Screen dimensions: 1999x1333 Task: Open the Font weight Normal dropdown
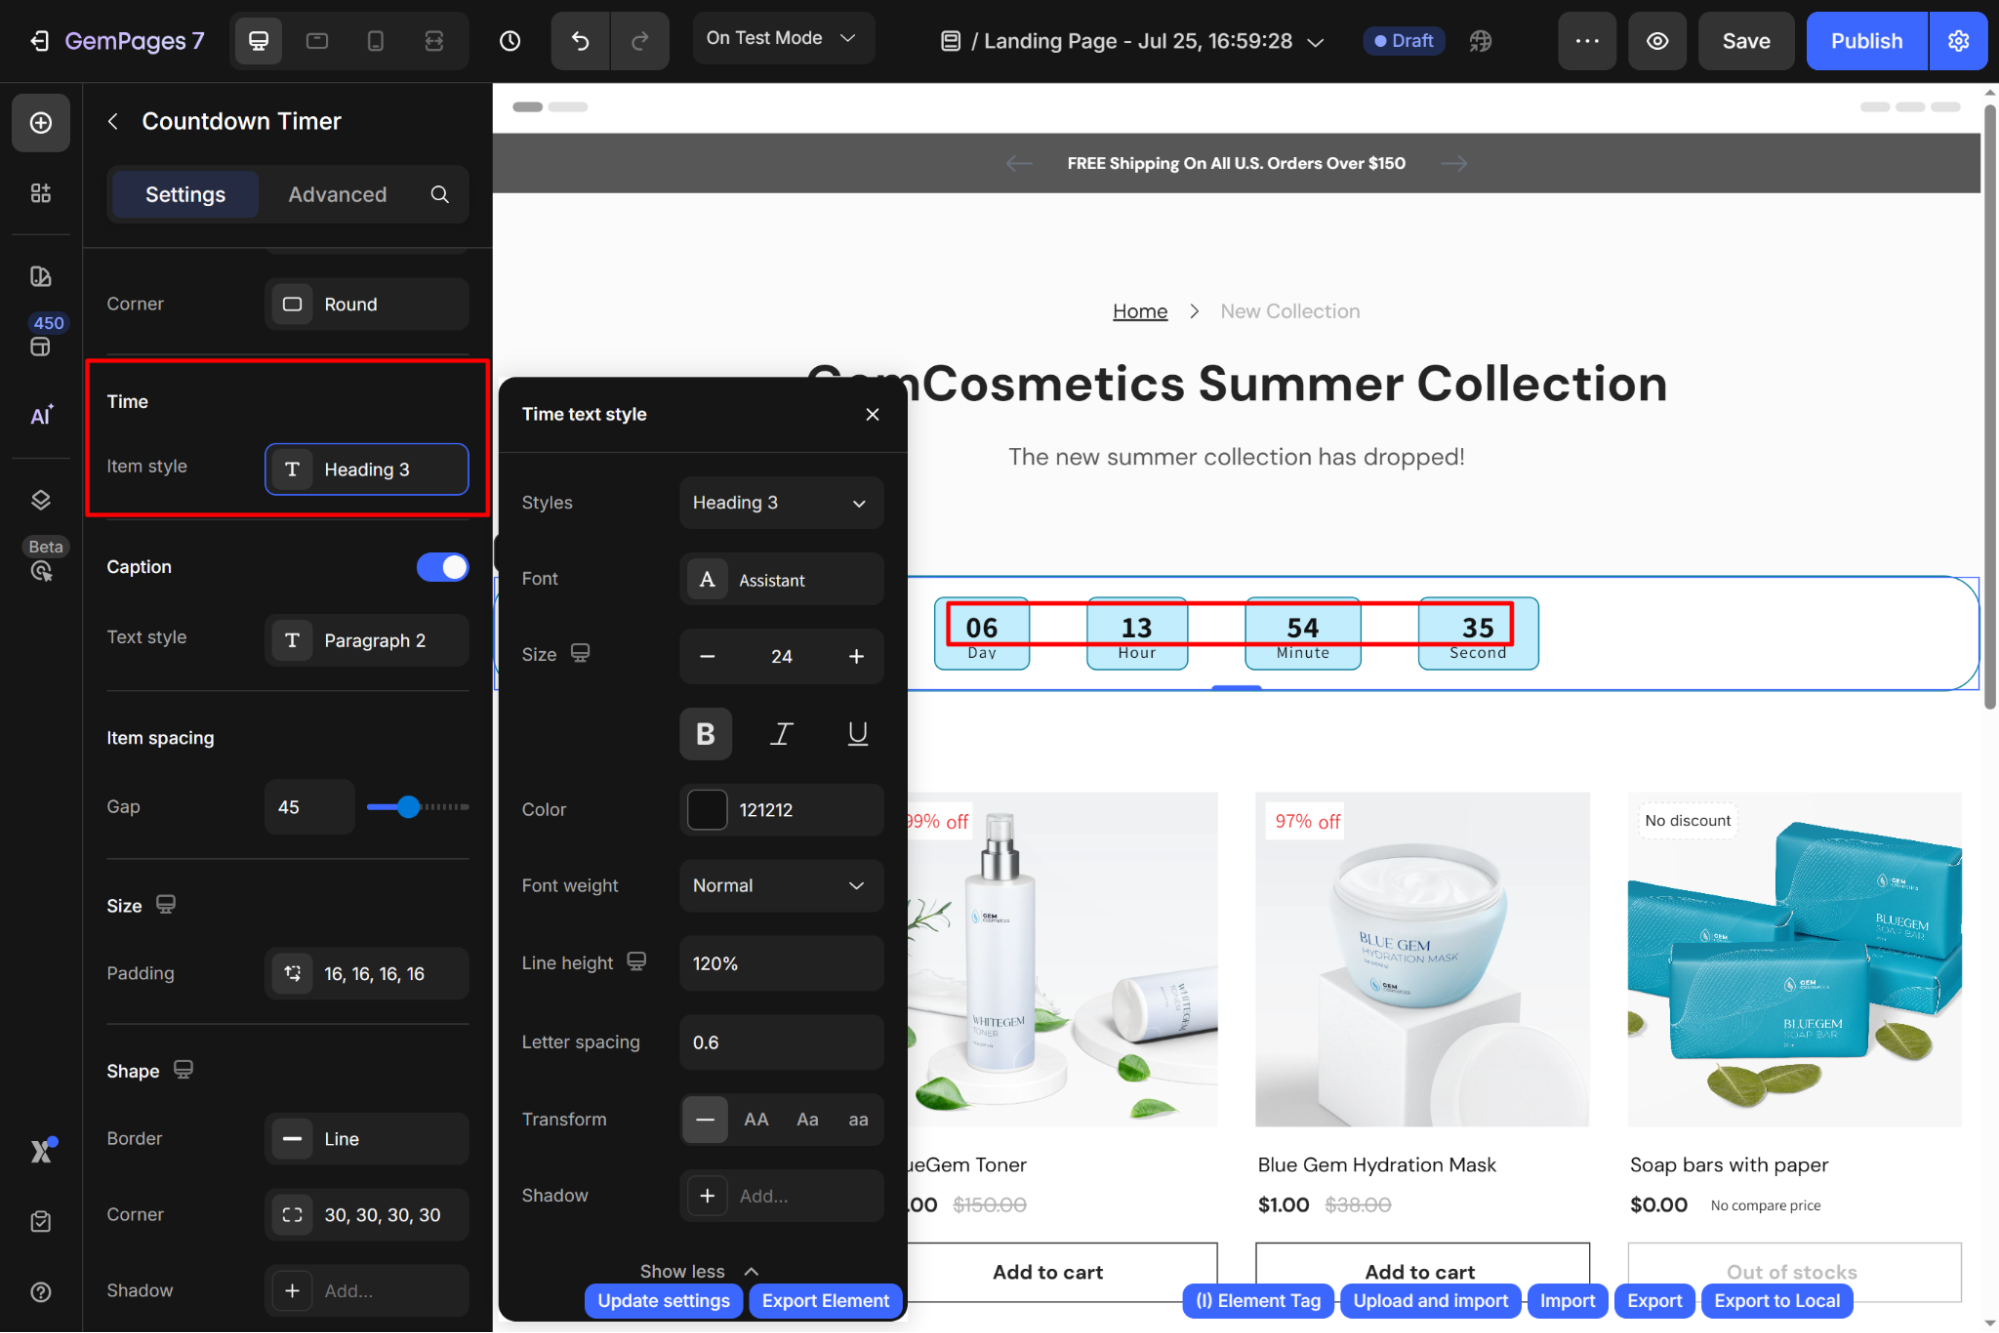click(x=781, y=886)
